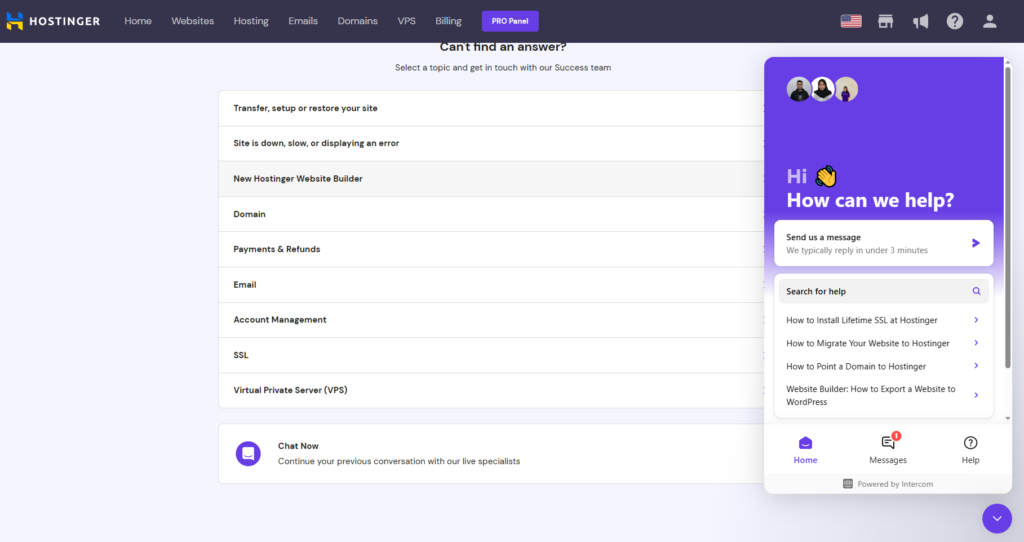1024x542 pixels.
Task: Open the language flag selector
Action: click(x=850, y=21)
